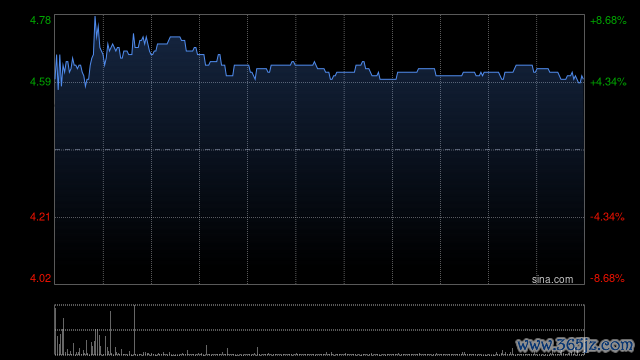Click the 4.21 price axis label
The height and width of the screenshot is (360, 640).
40,217
